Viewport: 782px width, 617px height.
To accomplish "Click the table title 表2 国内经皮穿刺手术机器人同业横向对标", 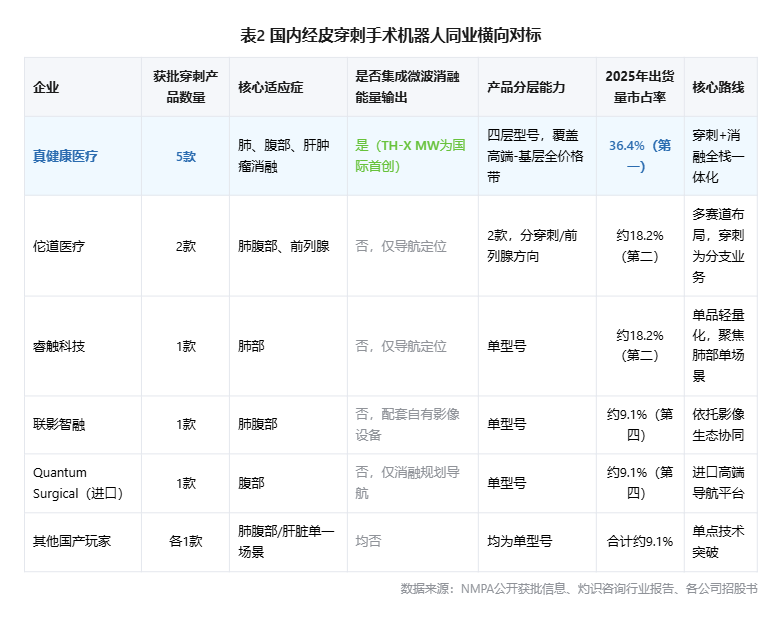I will pos(391,35).
